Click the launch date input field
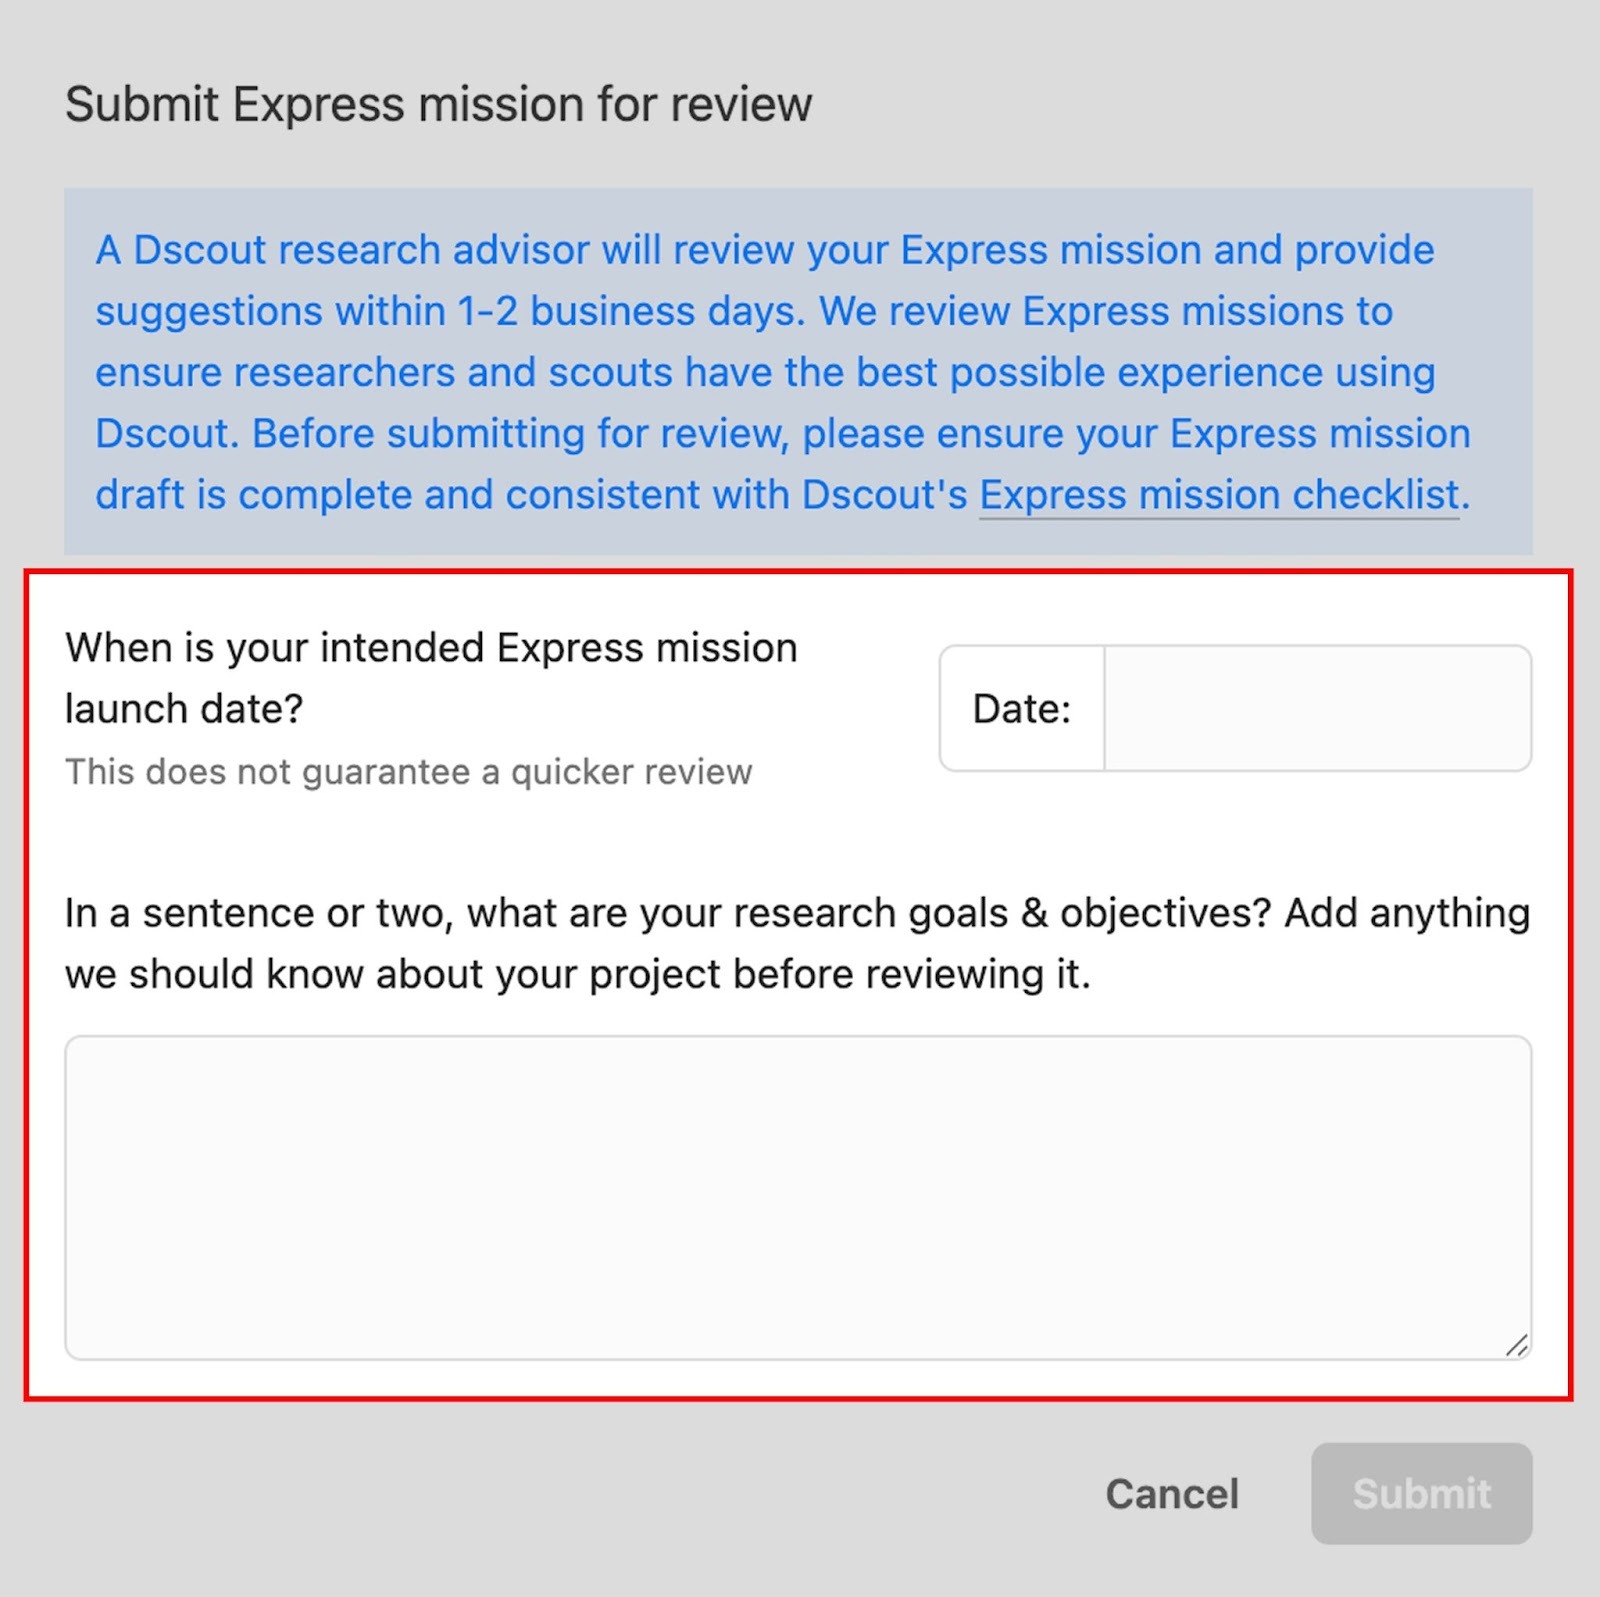 [1317, 708]
